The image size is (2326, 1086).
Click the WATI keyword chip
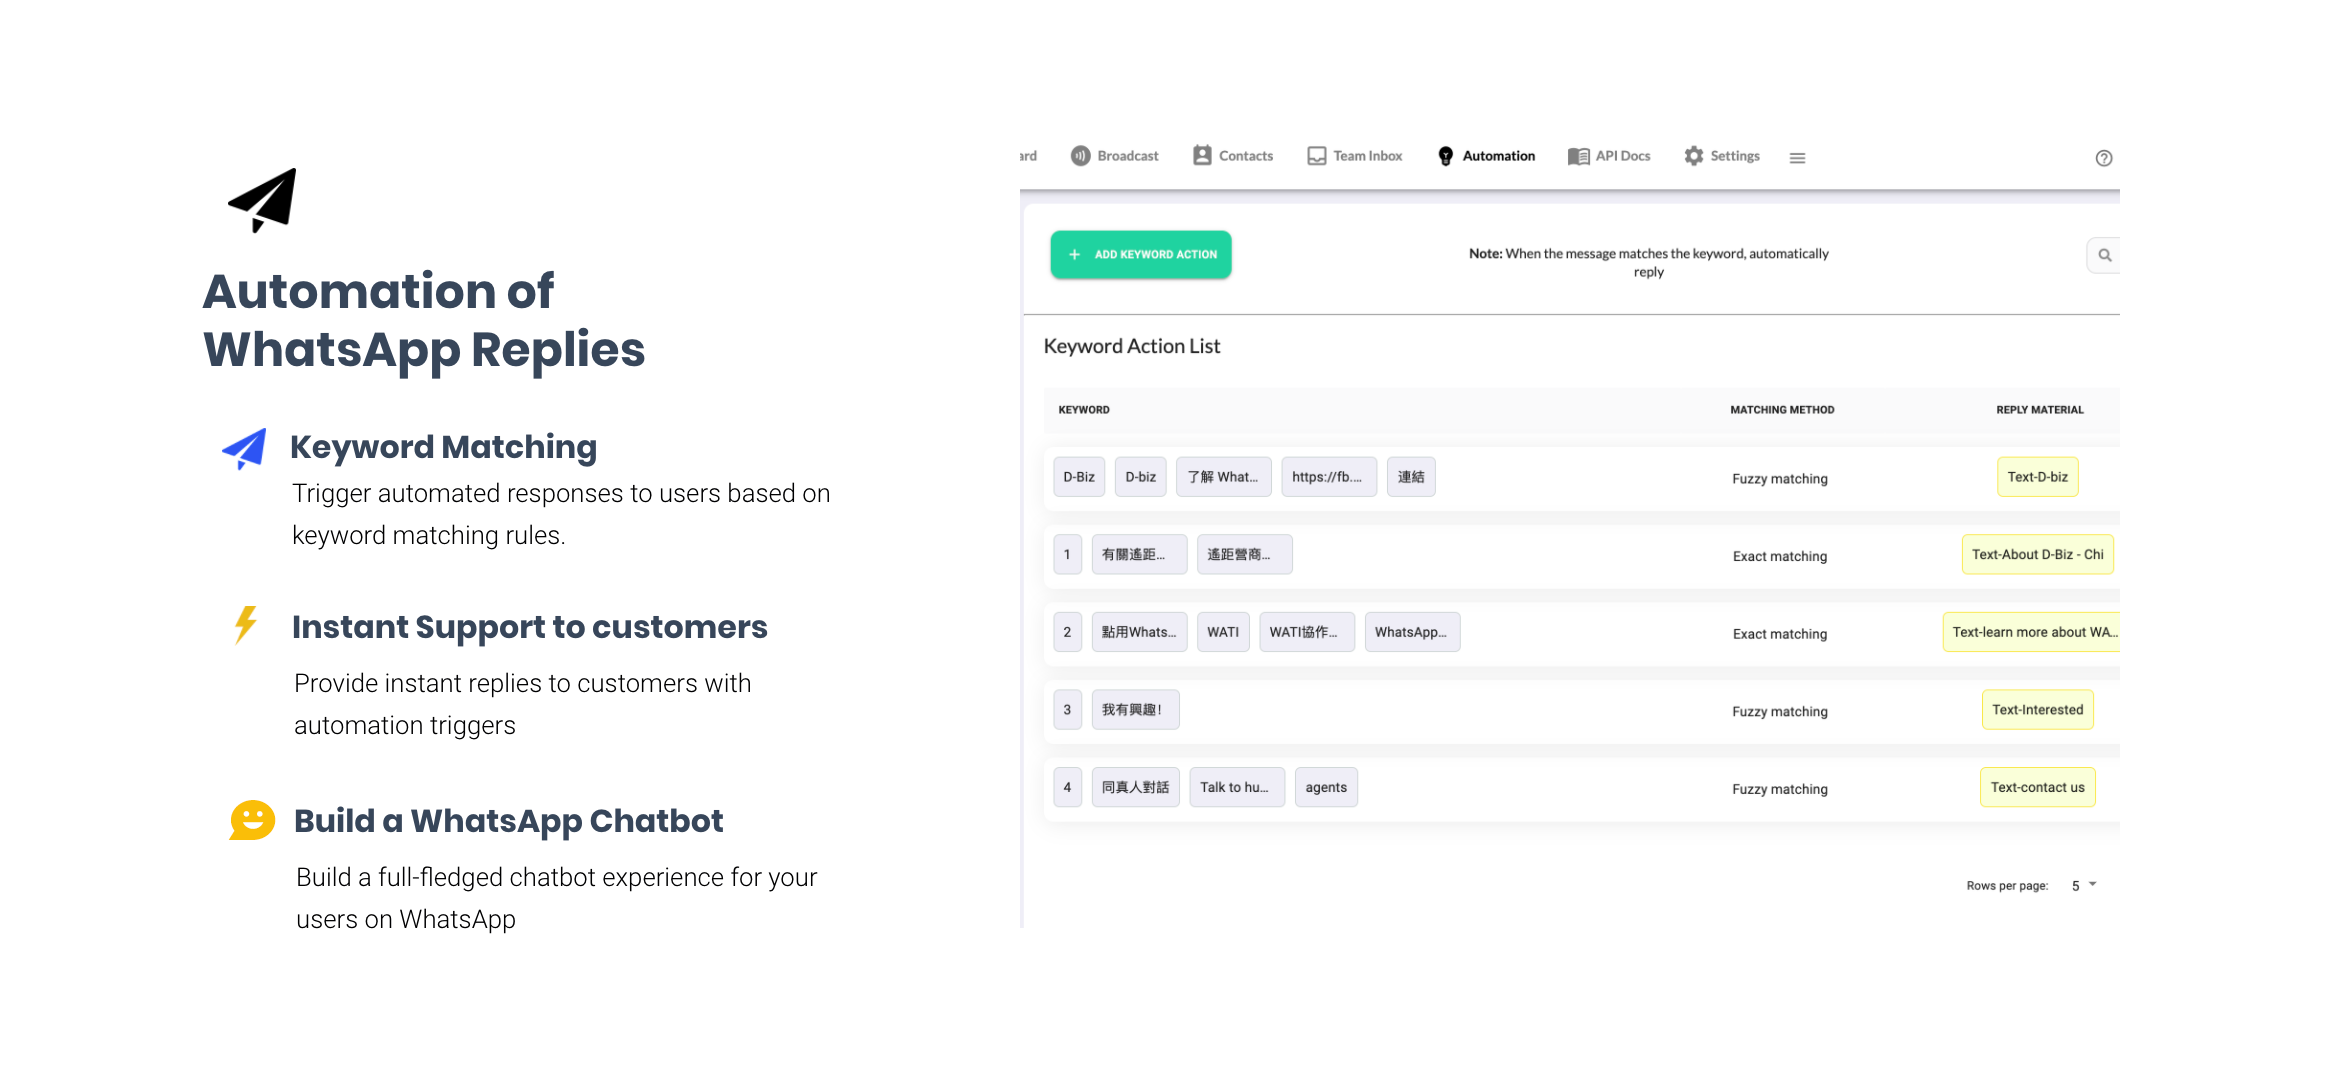[1223, 632]
